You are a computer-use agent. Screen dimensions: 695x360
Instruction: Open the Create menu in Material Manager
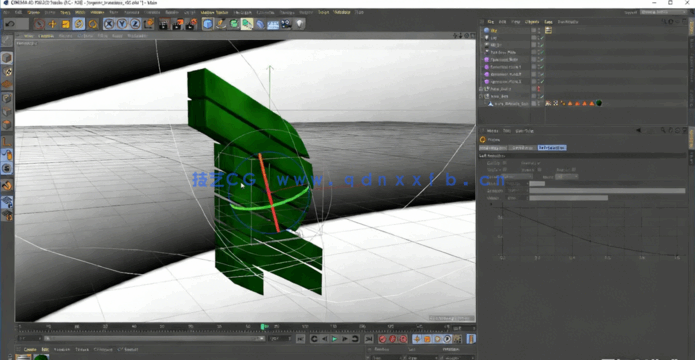(30, 349)
